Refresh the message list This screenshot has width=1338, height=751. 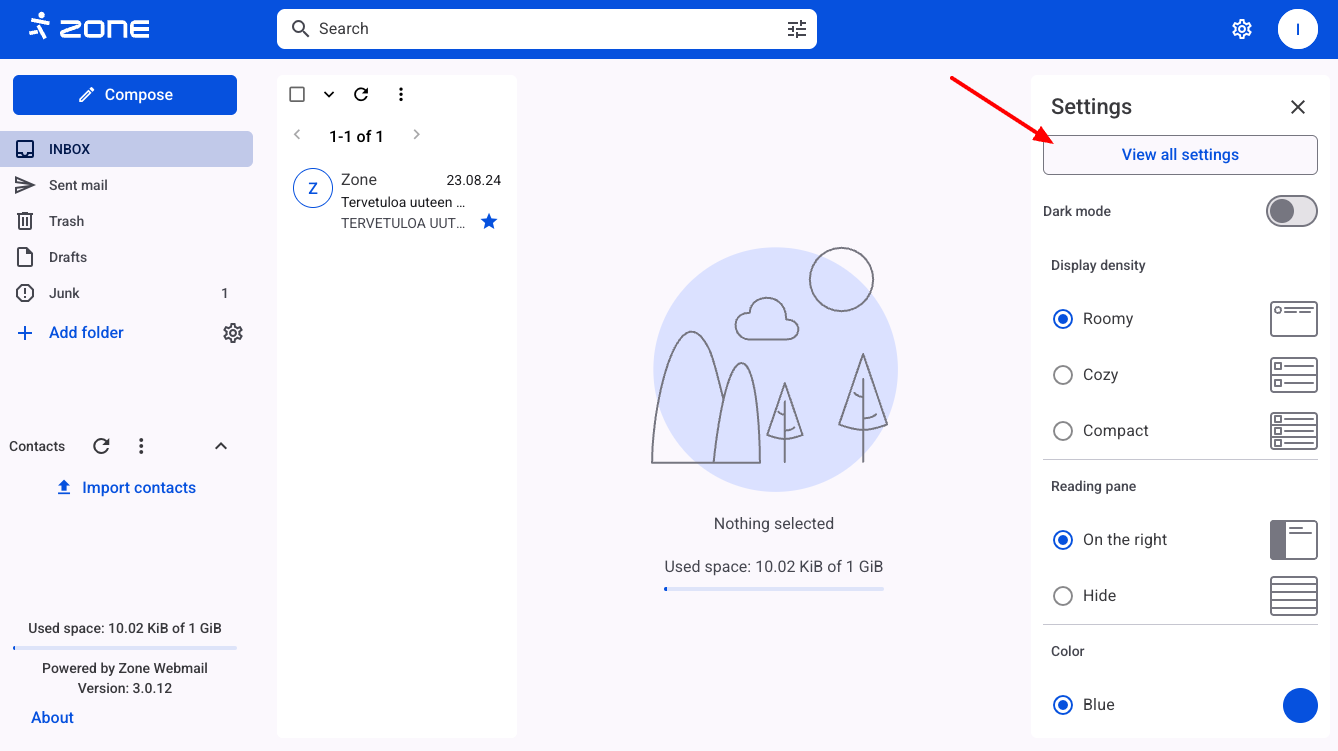(361, 94)
